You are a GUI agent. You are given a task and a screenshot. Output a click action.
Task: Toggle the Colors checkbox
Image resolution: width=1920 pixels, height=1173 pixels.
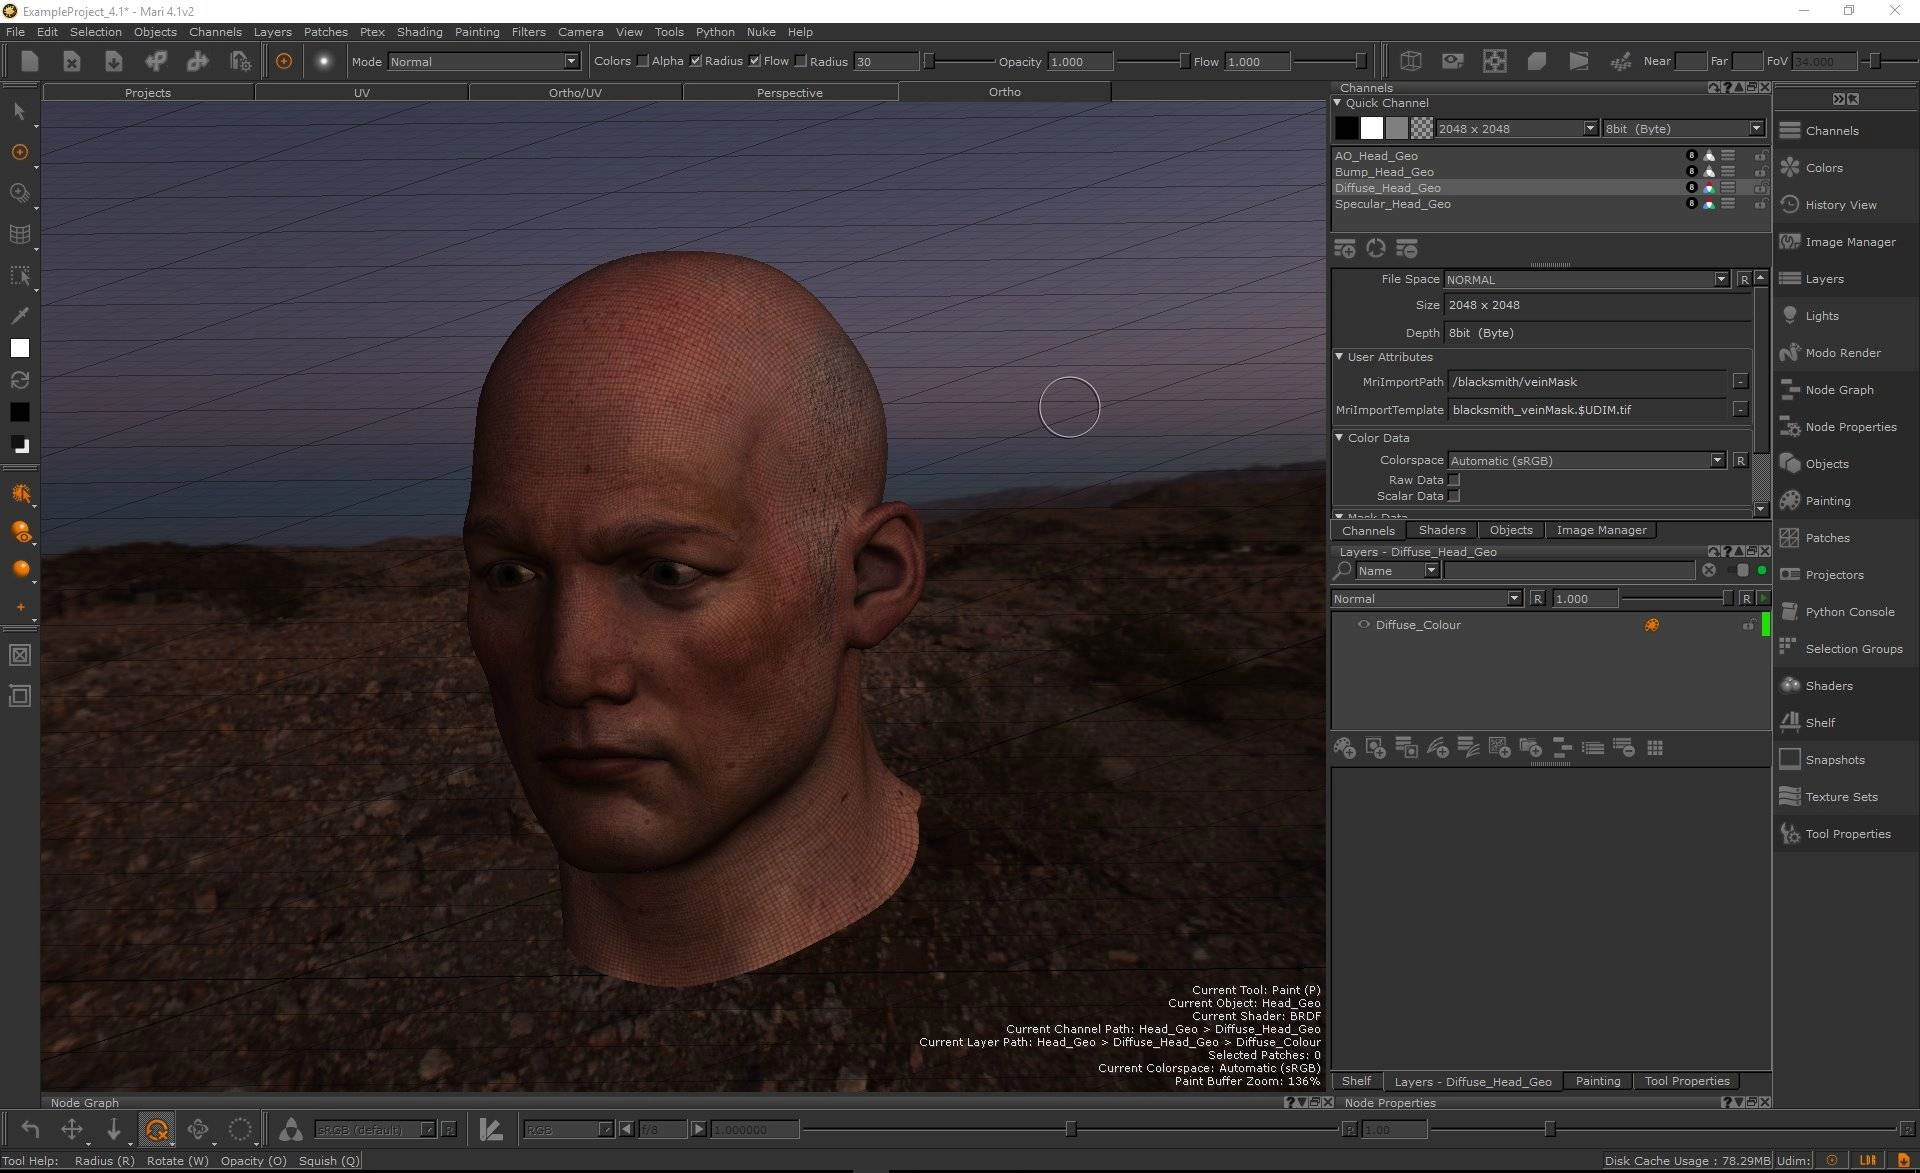coord(642,61)
